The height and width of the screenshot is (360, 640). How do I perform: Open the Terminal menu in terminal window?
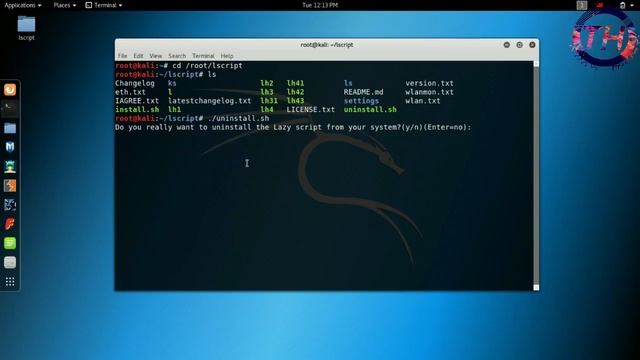pos(203,56)
